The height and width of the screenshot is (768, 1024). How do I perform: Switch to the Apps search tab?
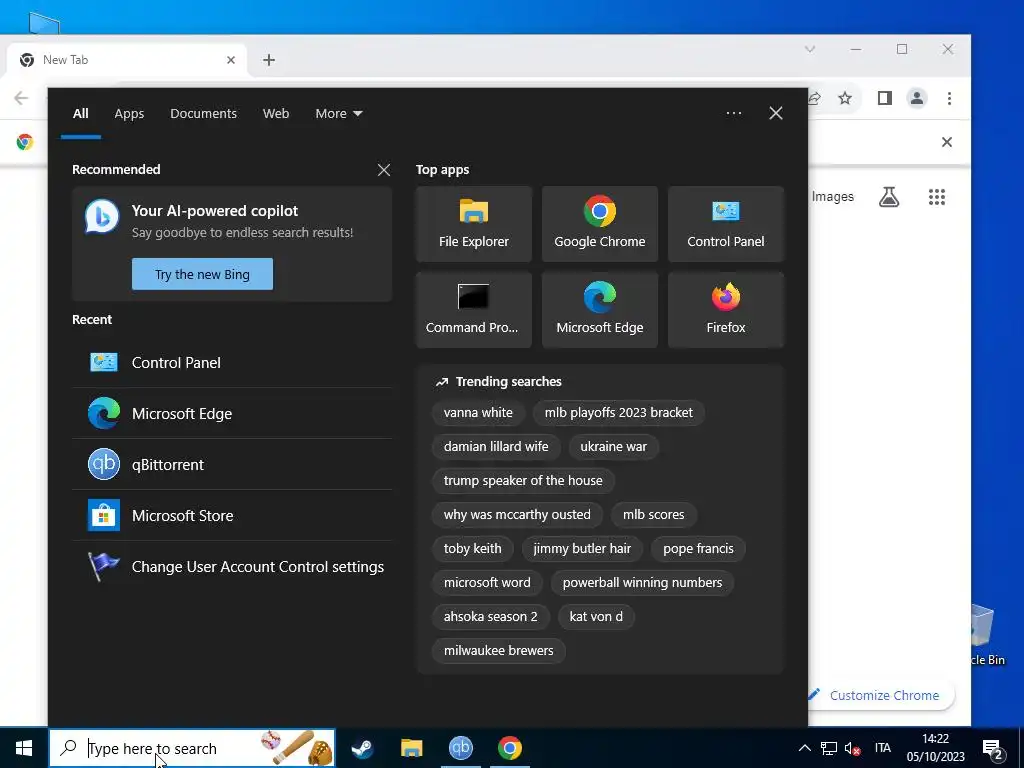(x=129, y=114)
